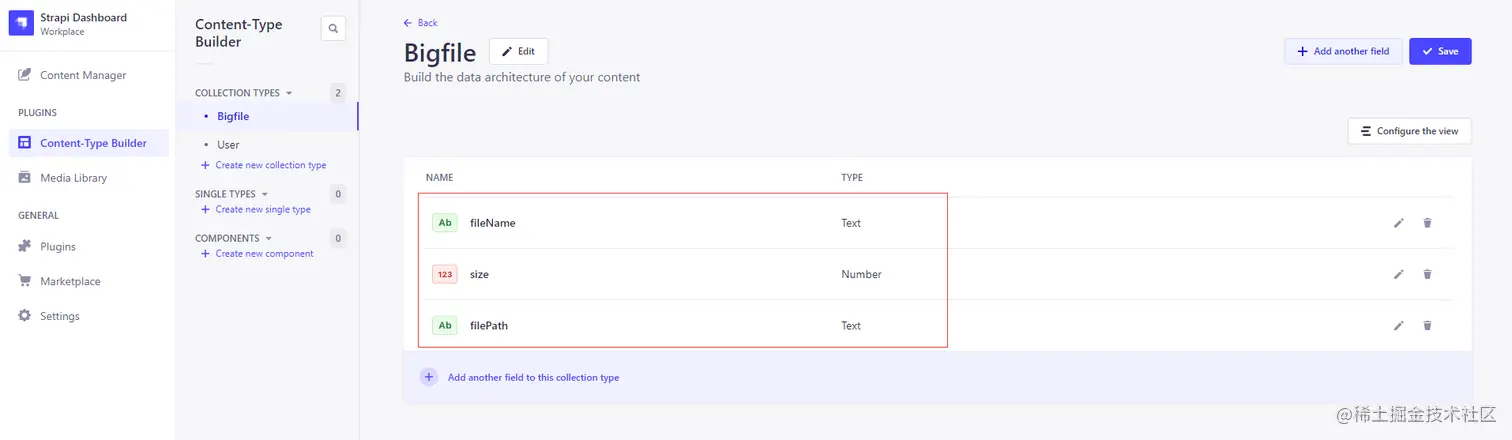Click the search icon in Content-Type Builder

(333, 29)
